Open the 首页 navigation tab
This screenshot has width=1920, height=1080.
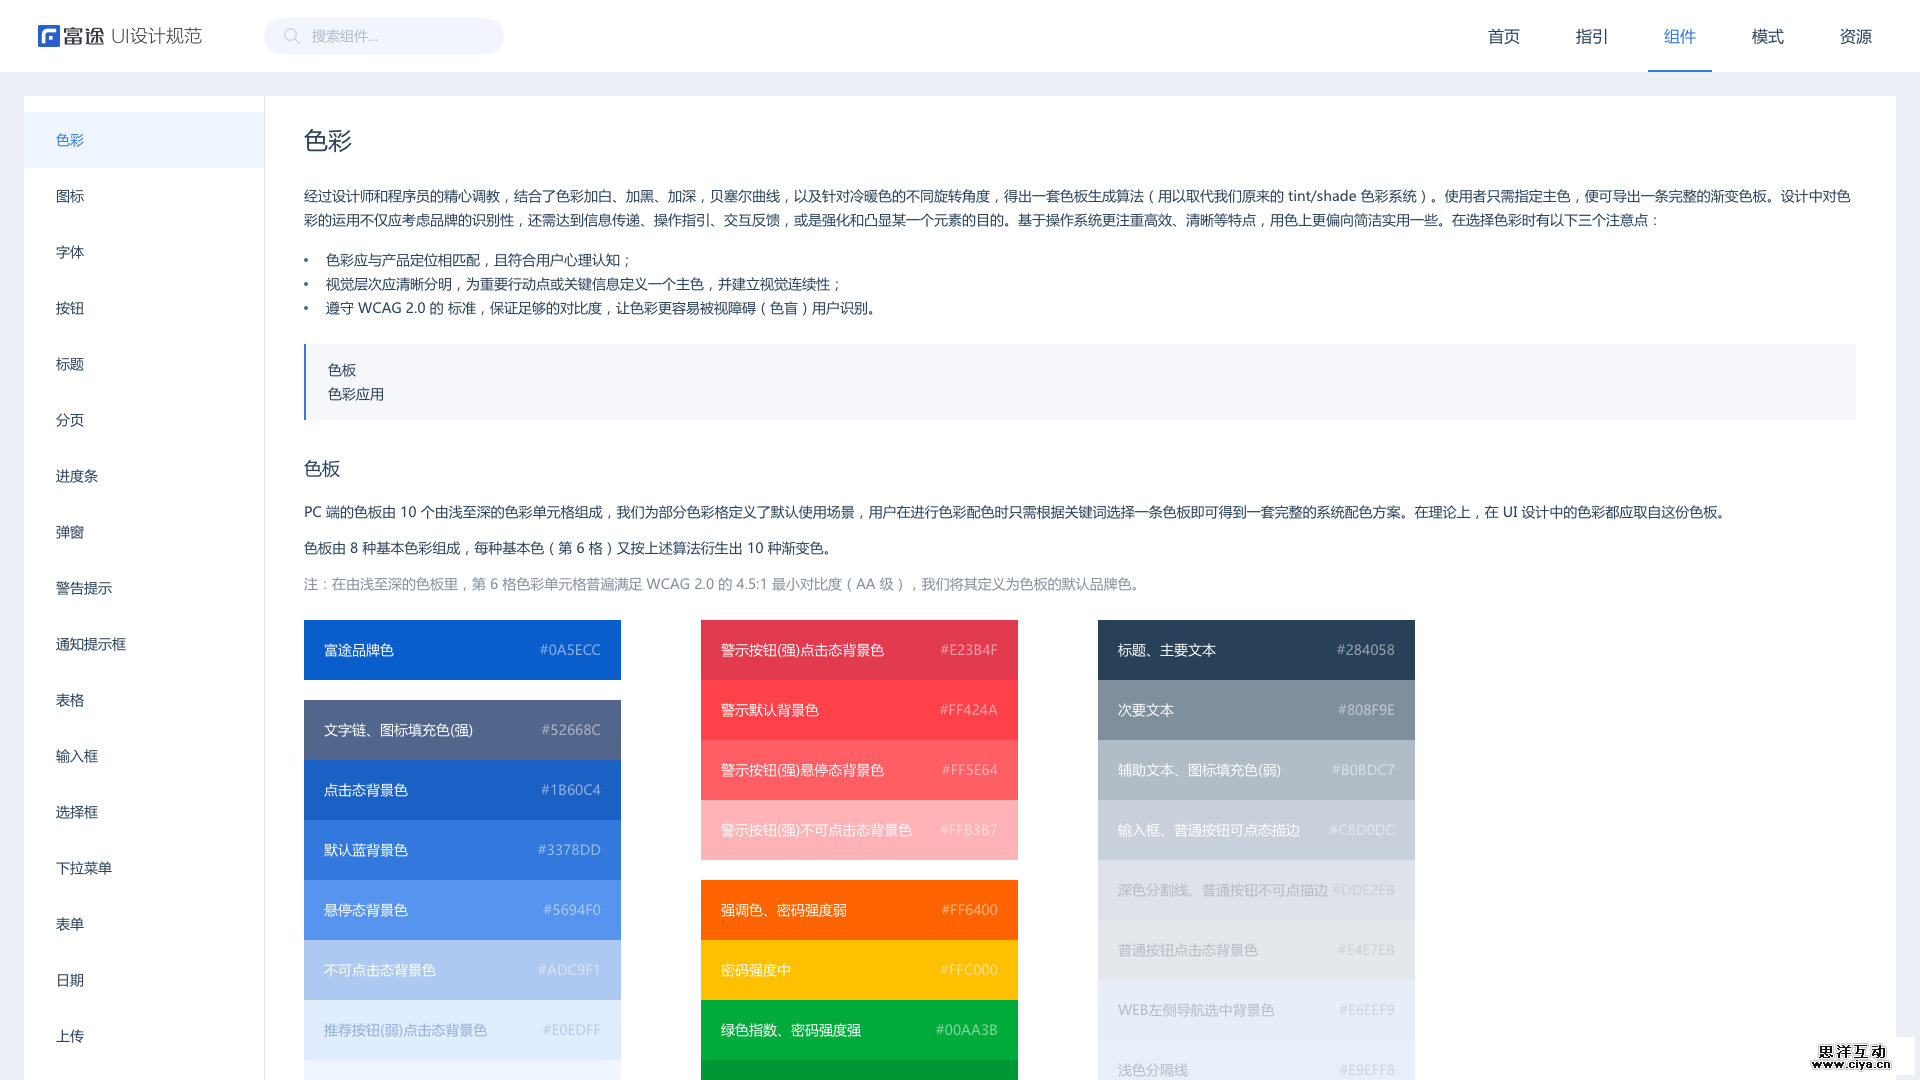click(1503, 36)
